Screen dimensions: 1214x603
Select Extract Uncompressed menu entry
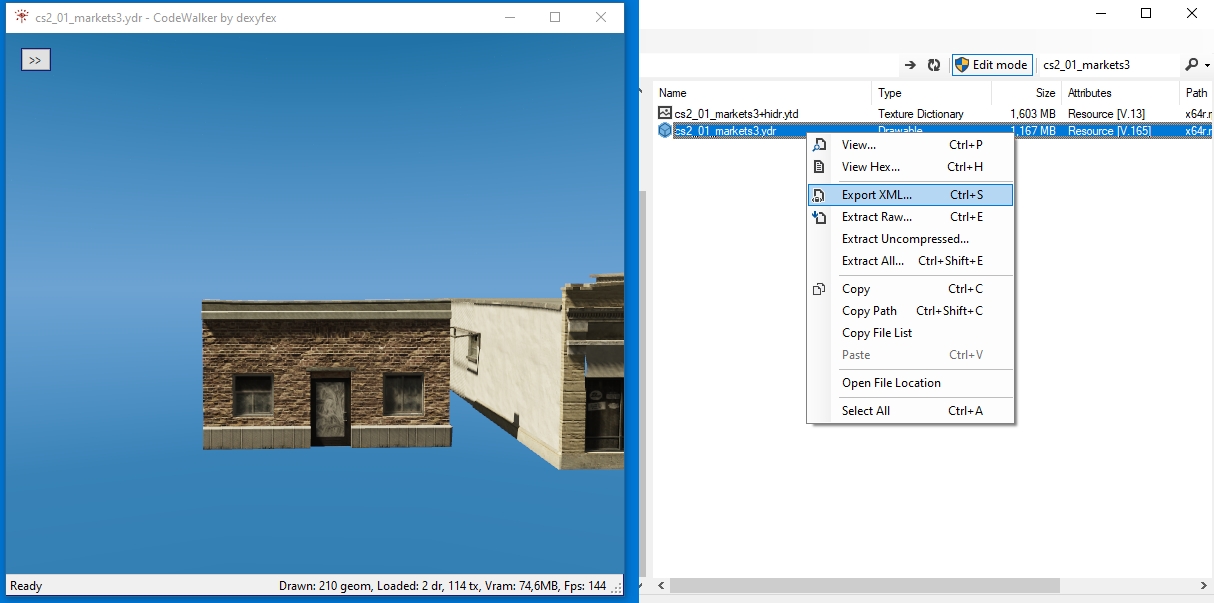[905, 239]
